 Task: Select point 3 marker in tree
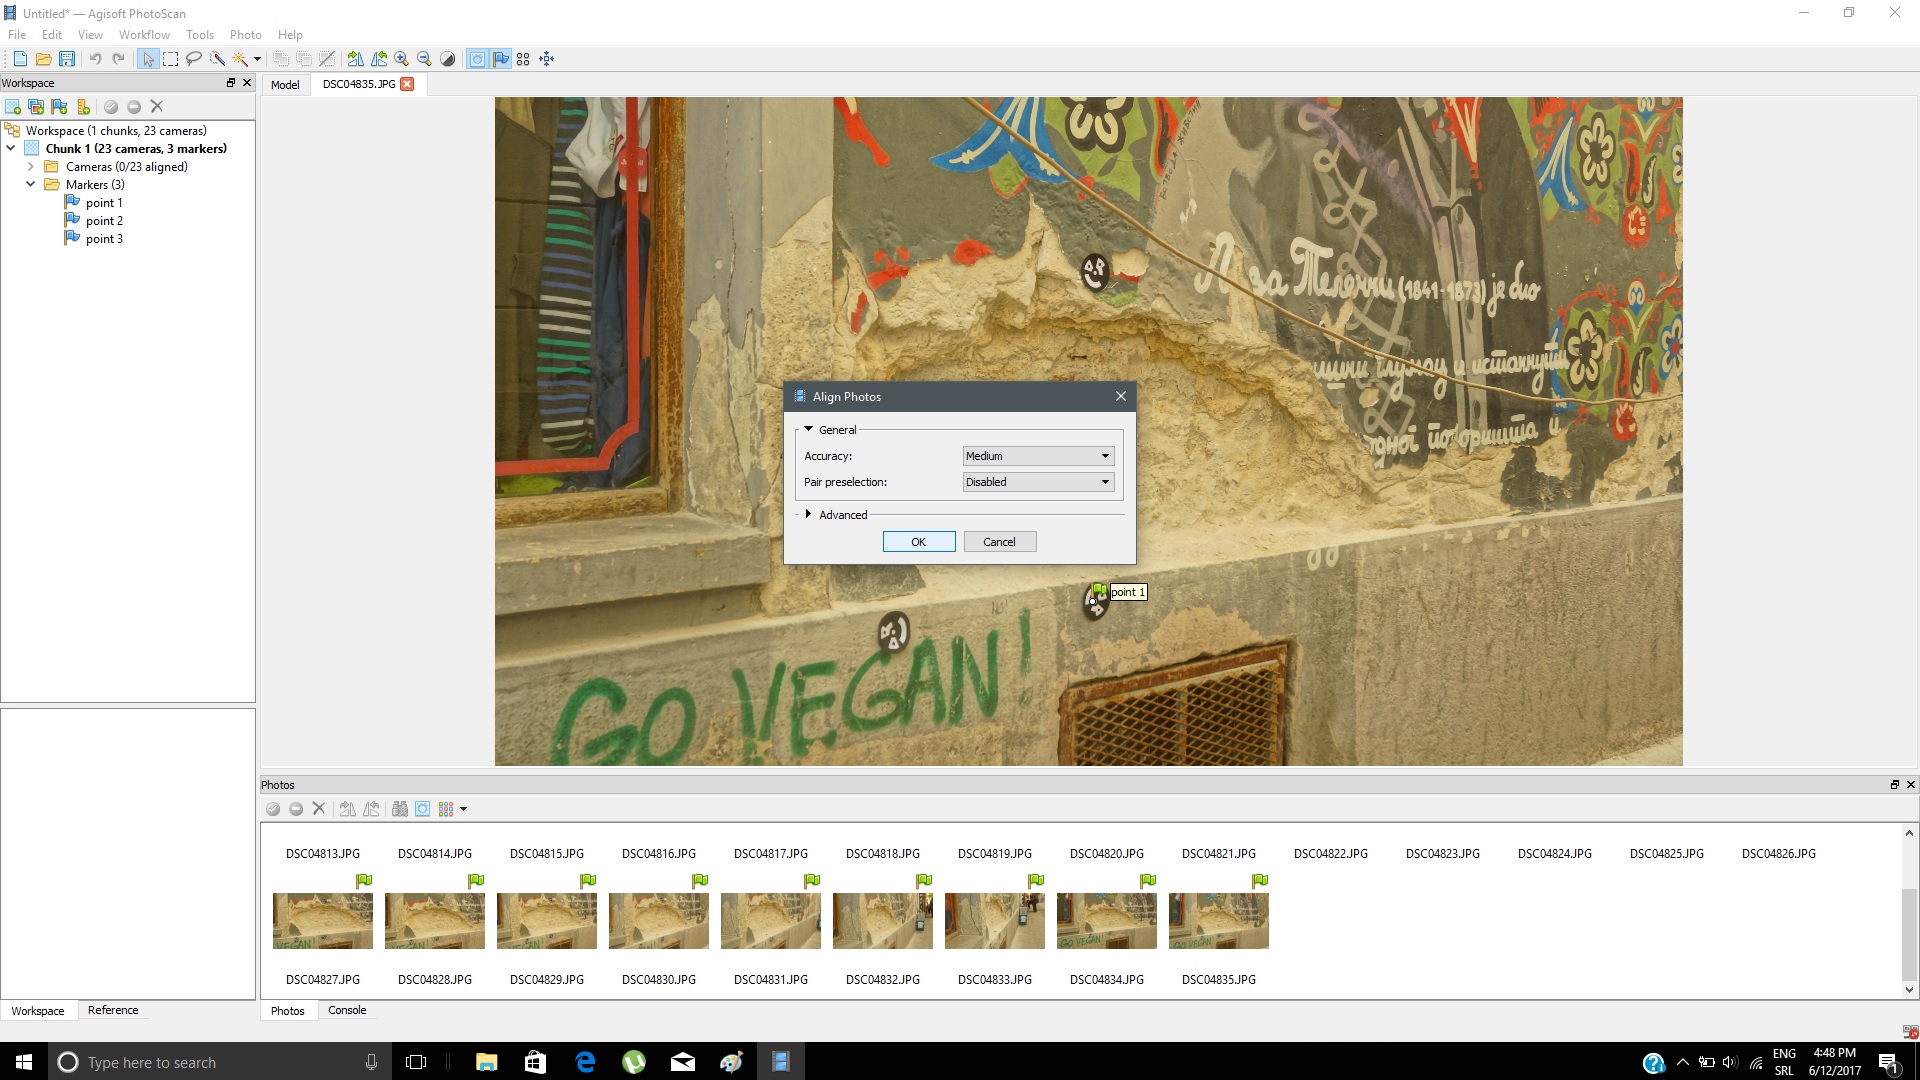tap(104, 239)
